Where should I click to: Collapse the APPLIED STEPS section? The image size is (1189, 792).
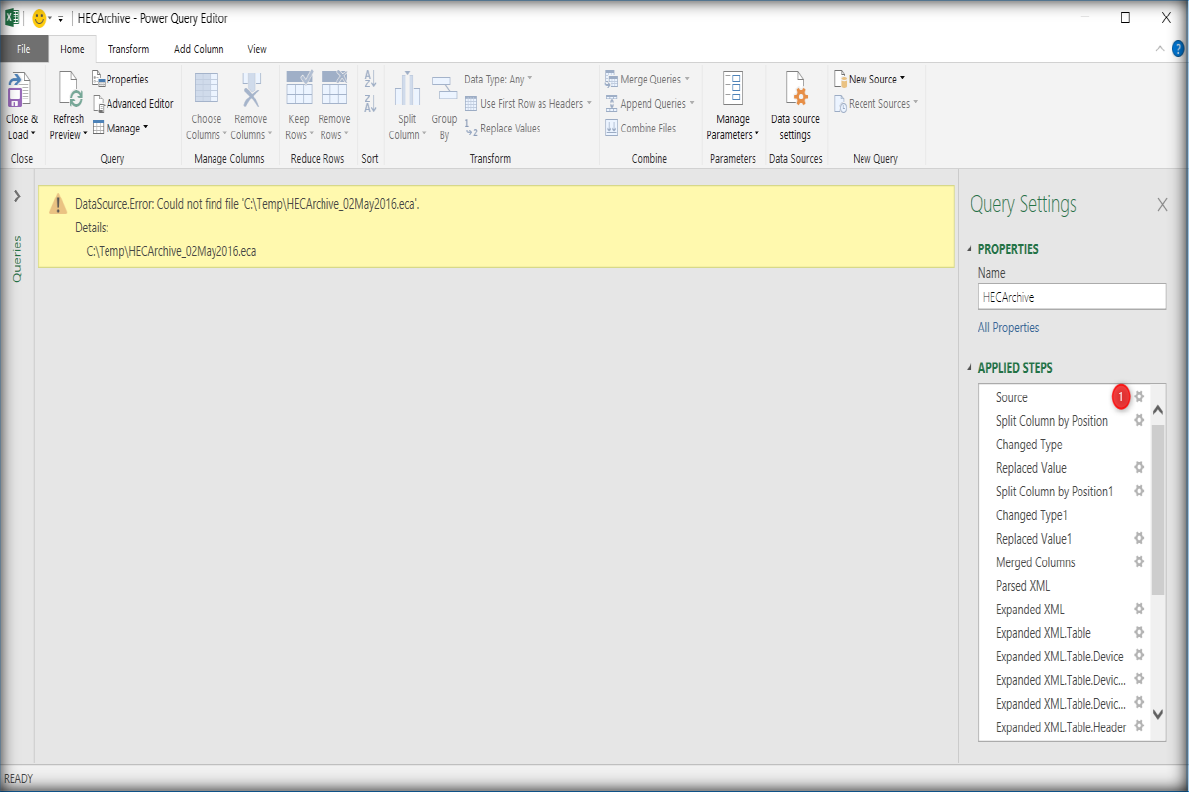point(968,368)
